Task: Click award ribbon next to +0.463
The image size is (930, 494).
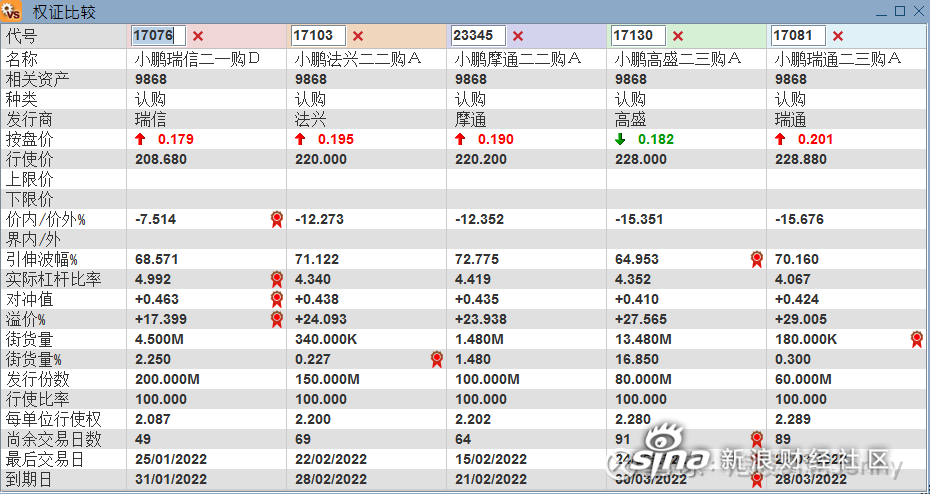Action: point(276,299)
